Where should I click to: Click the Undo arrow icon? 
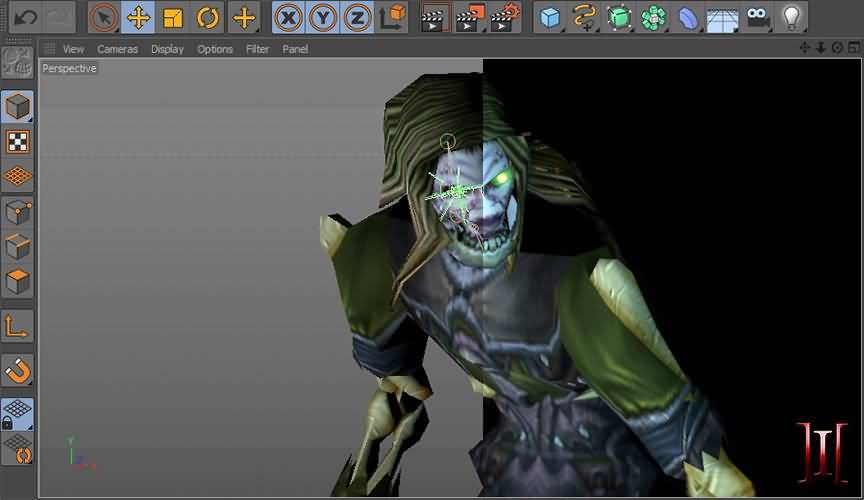[25, 18]
